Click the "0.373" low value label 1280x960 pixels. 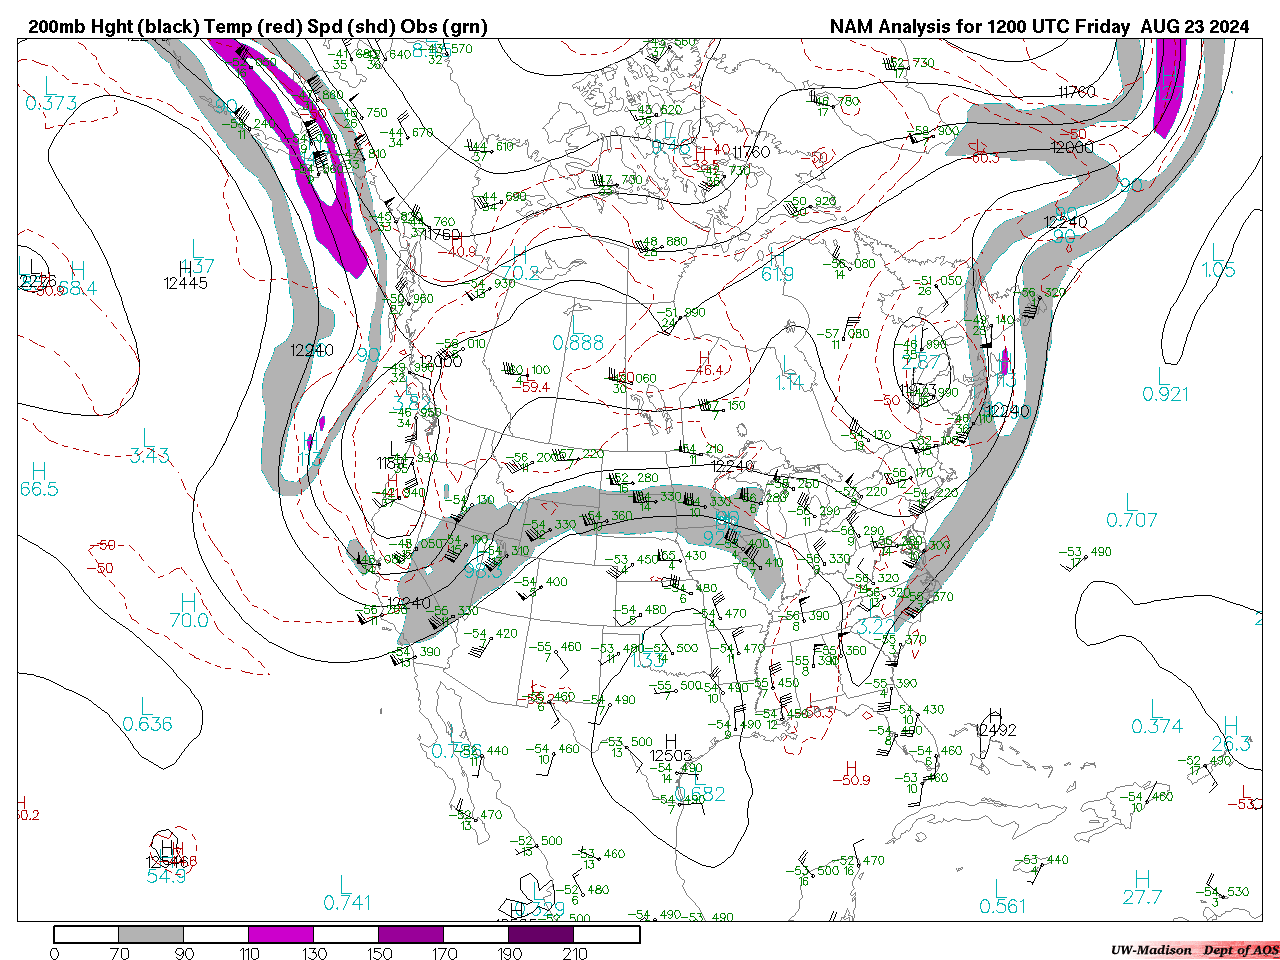point(51,103)
